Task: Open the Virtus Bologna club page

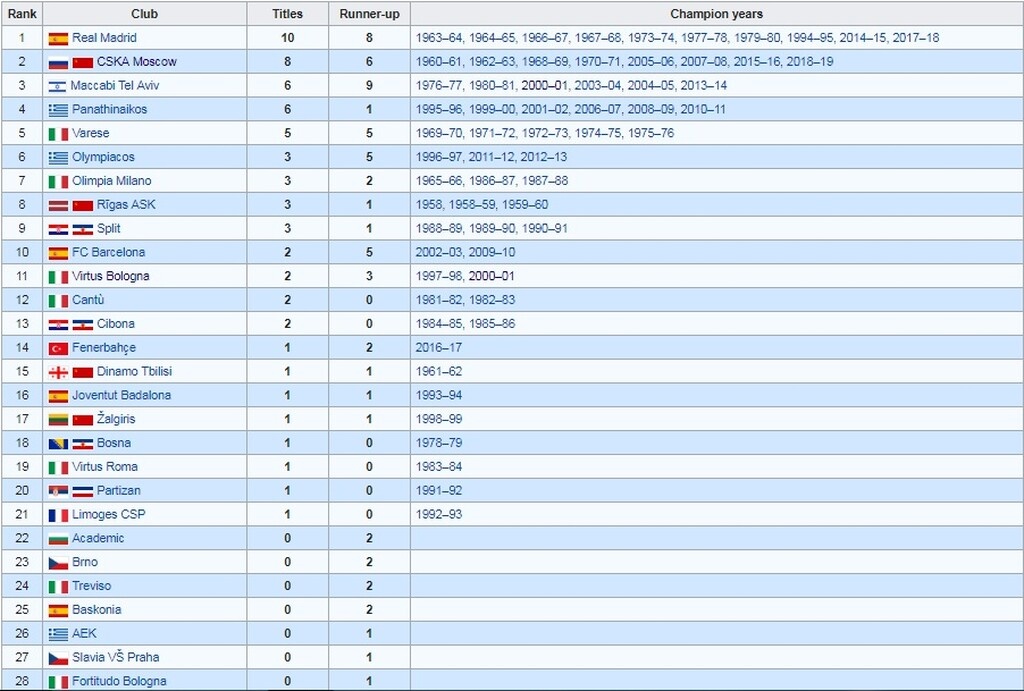Action: coord(110,276)
